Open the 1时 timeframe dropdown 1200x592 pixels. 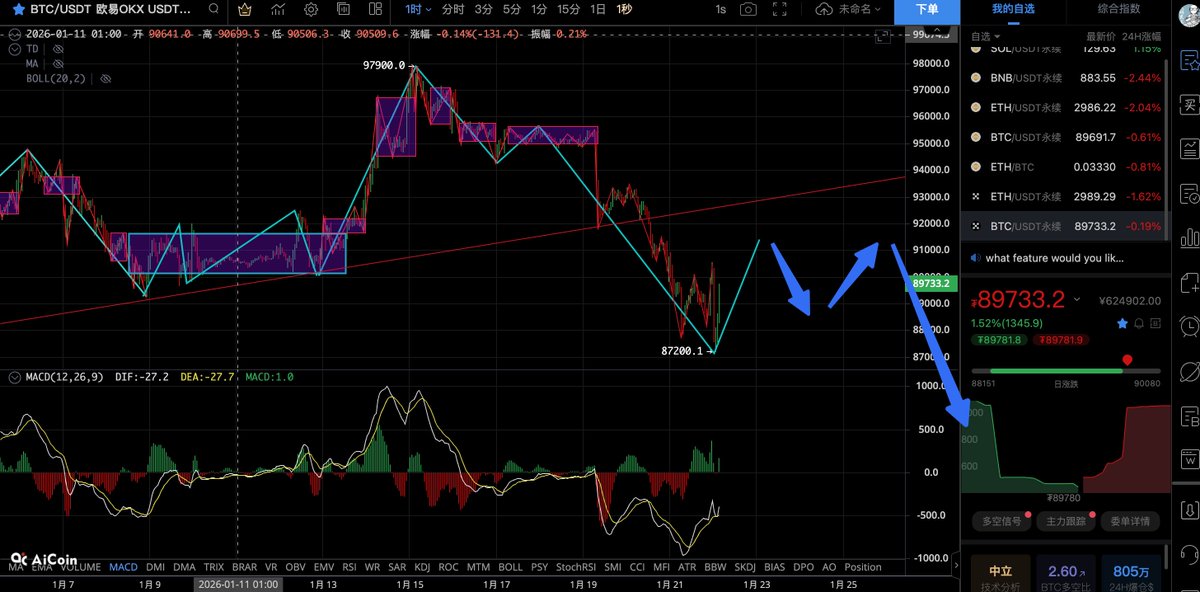417,9
